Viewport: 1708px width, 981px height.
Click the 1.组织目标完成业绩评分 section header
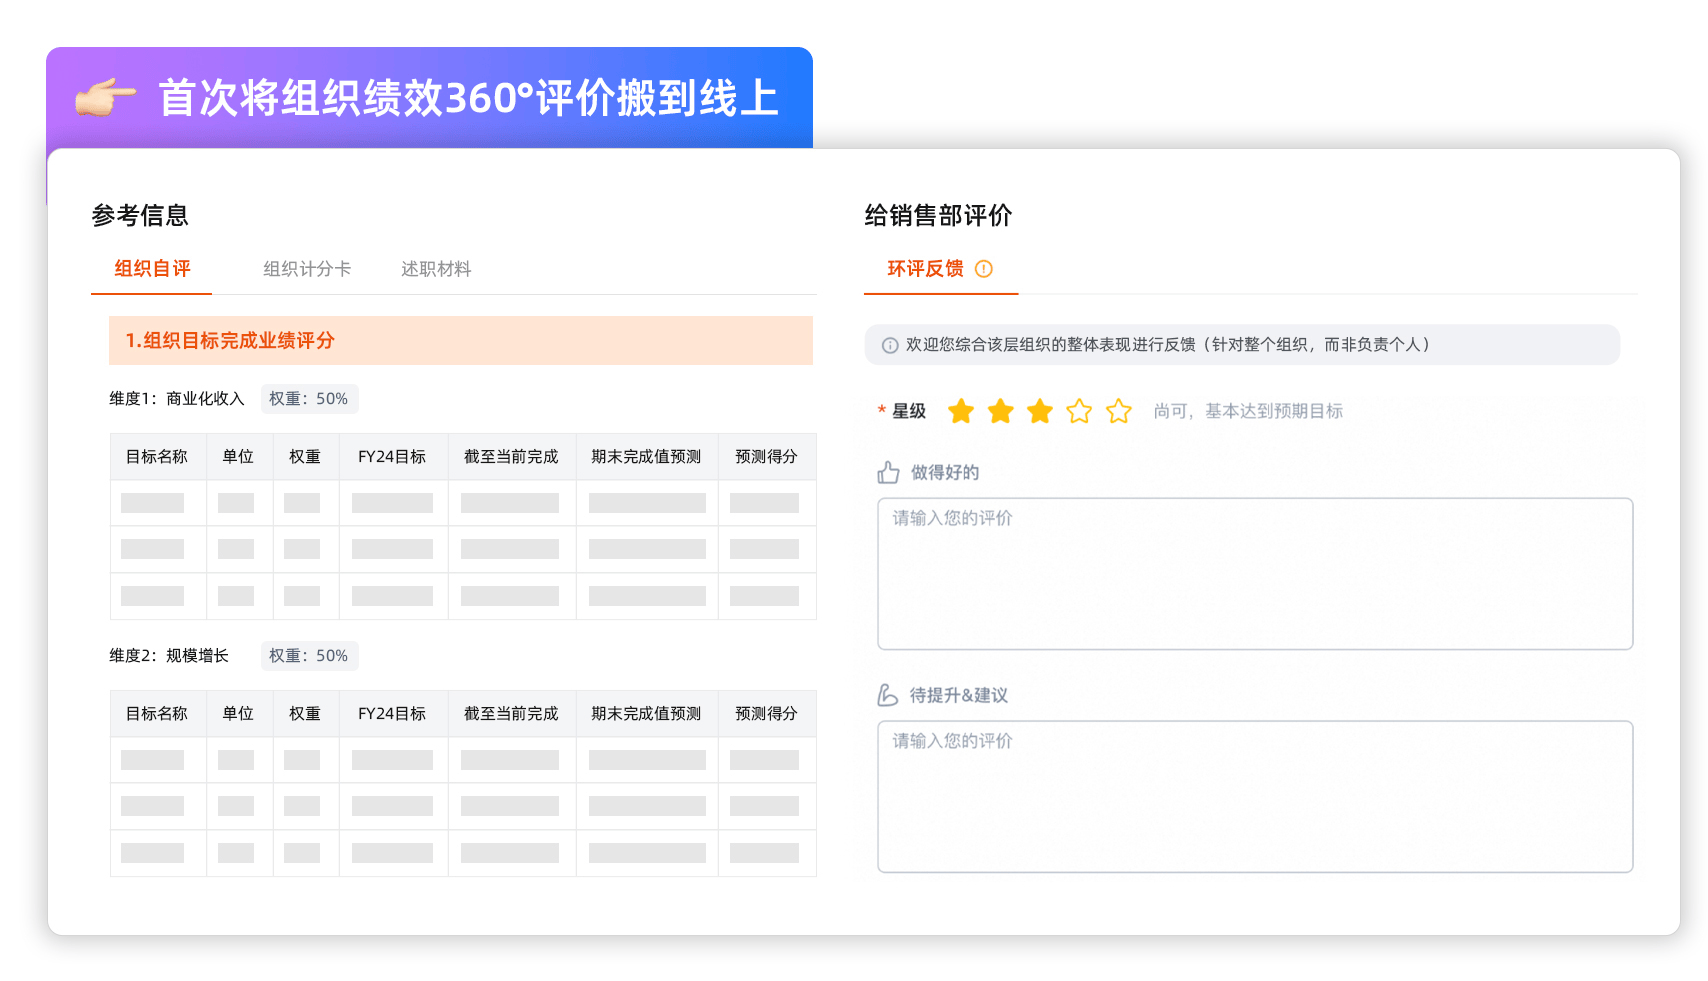(x=461, y=340)
